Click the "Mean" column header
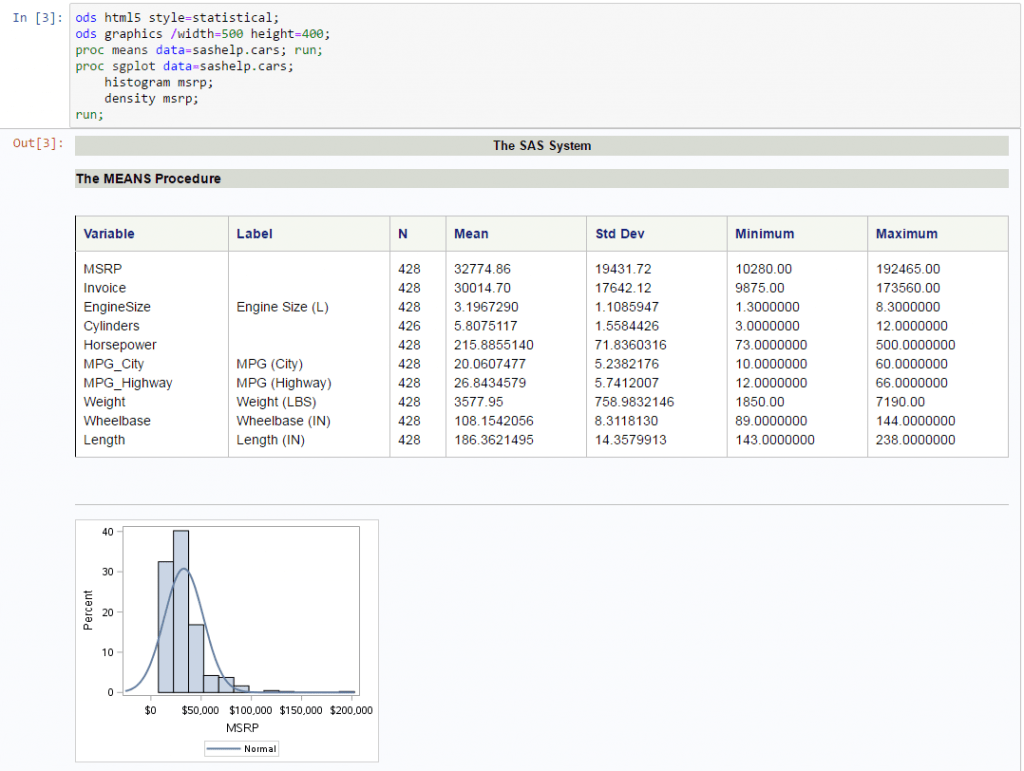The image size is (1024, 771). coord(471,233)
